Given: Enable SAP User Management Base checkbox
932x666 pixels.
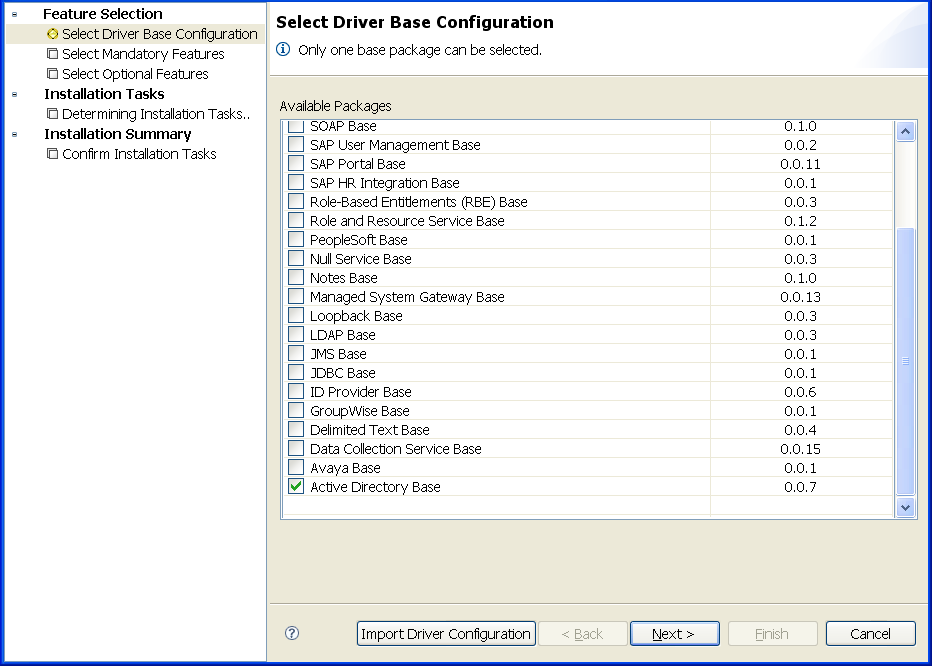Looking at the screenshot, I should [x=296, y=144].
